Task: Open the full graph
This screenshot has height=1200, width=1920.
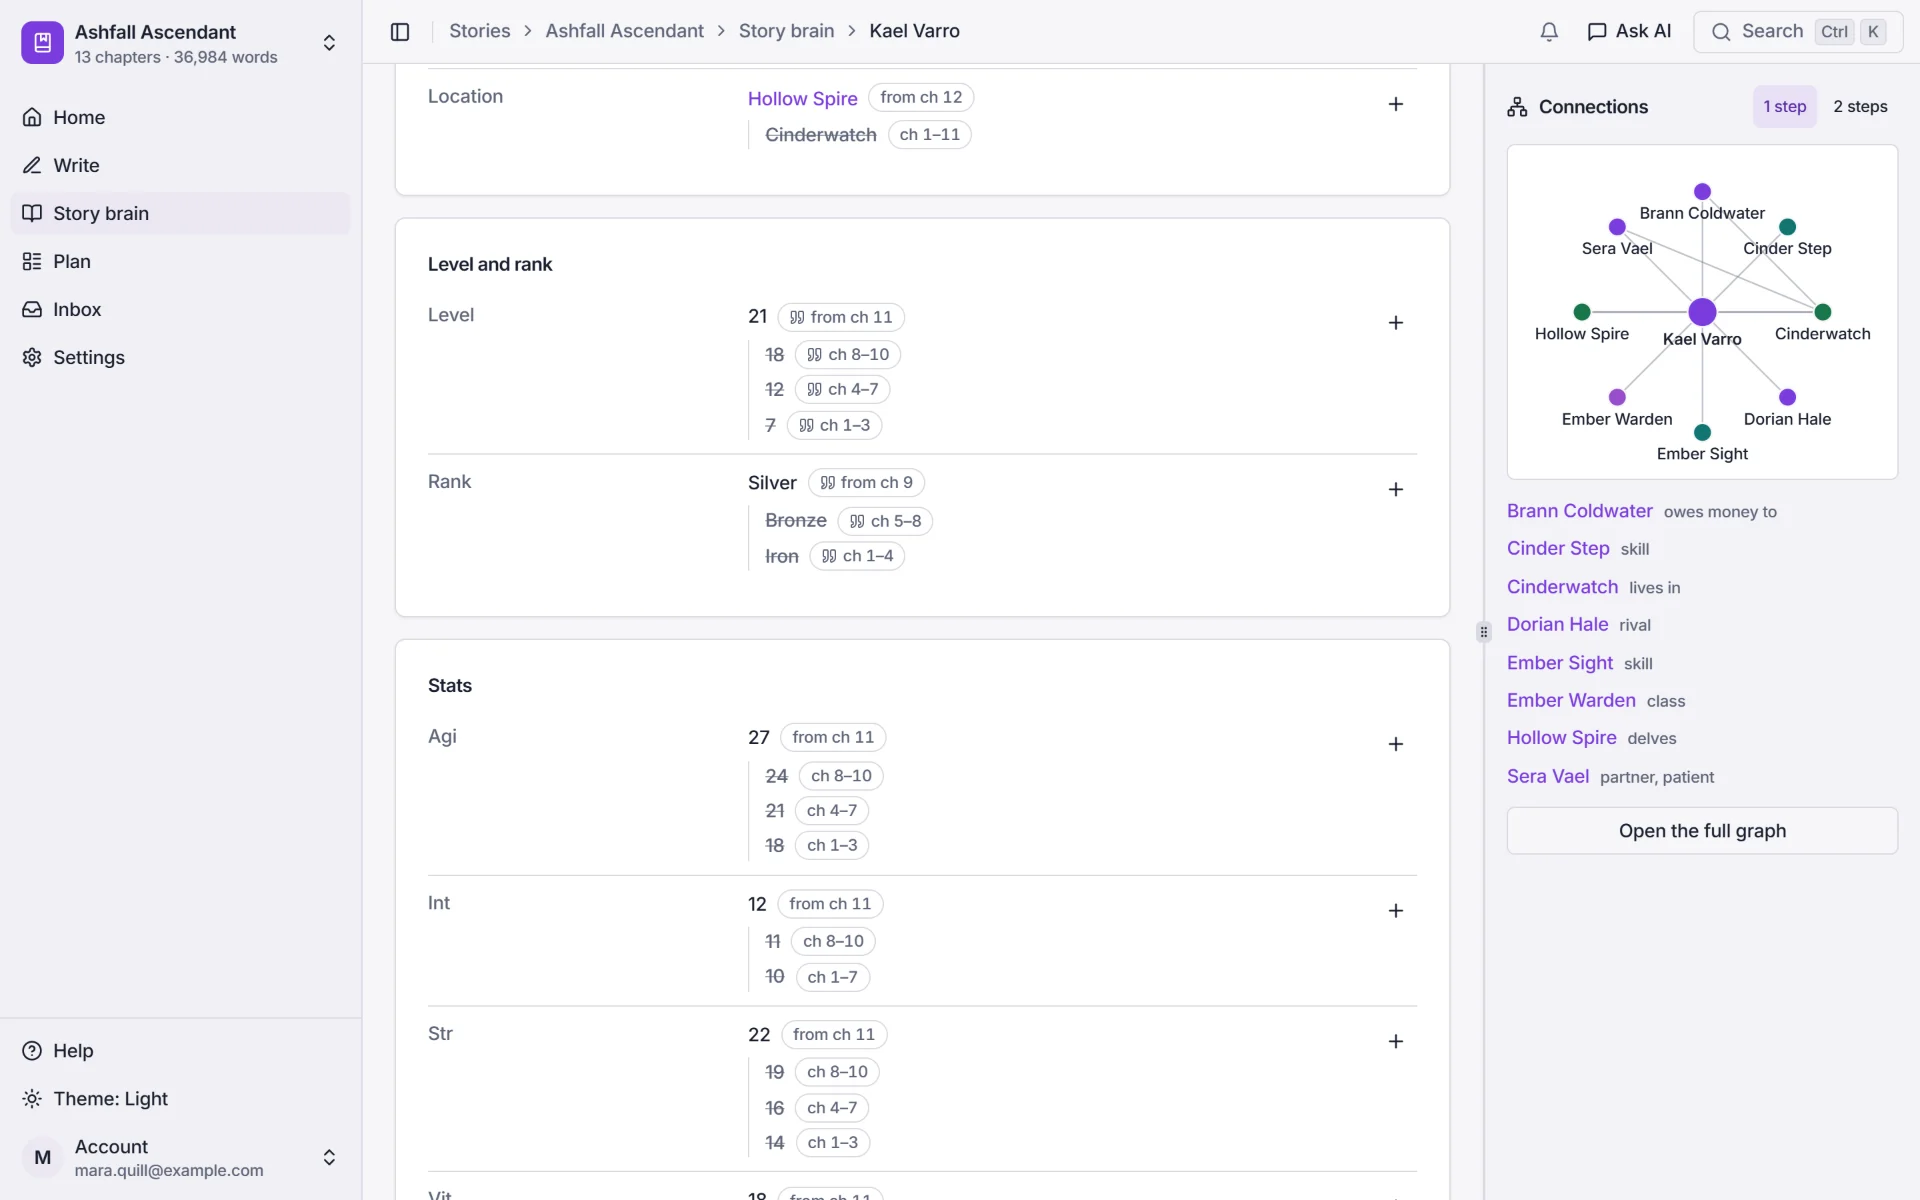Action: click(x=1702, y=831)
